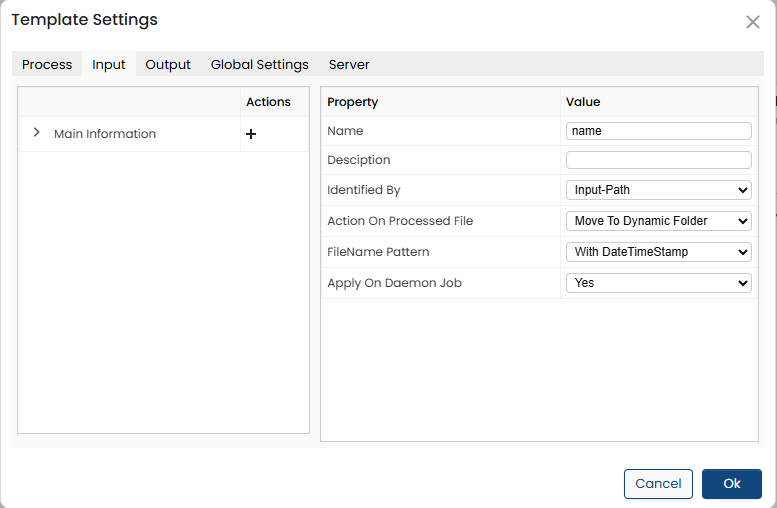Image resolution: width=777 pixels, height=508 pixels.
Task: Select the Main Information item
Action: 105,134
